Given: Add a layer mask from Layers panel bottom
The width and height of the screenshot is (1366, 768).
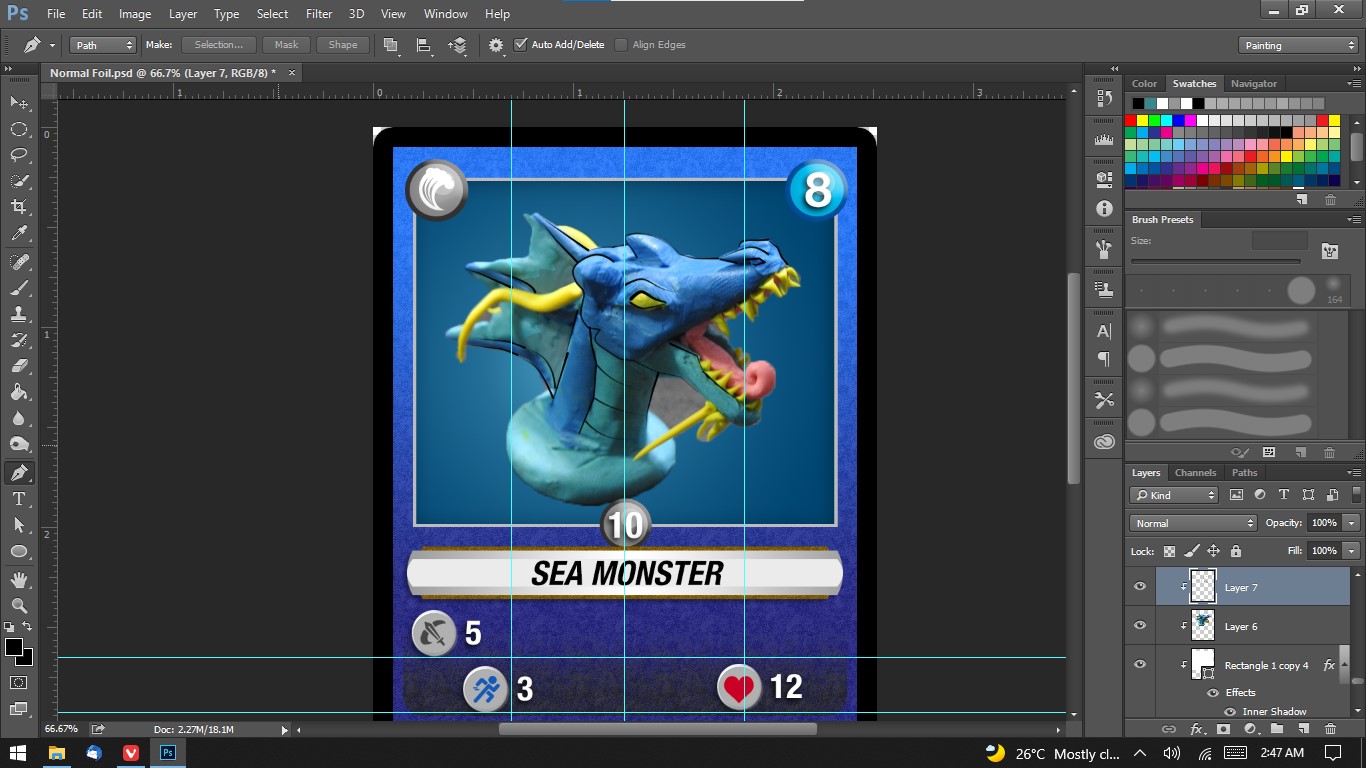Looking at the screenshot, I should point(1222,729).
